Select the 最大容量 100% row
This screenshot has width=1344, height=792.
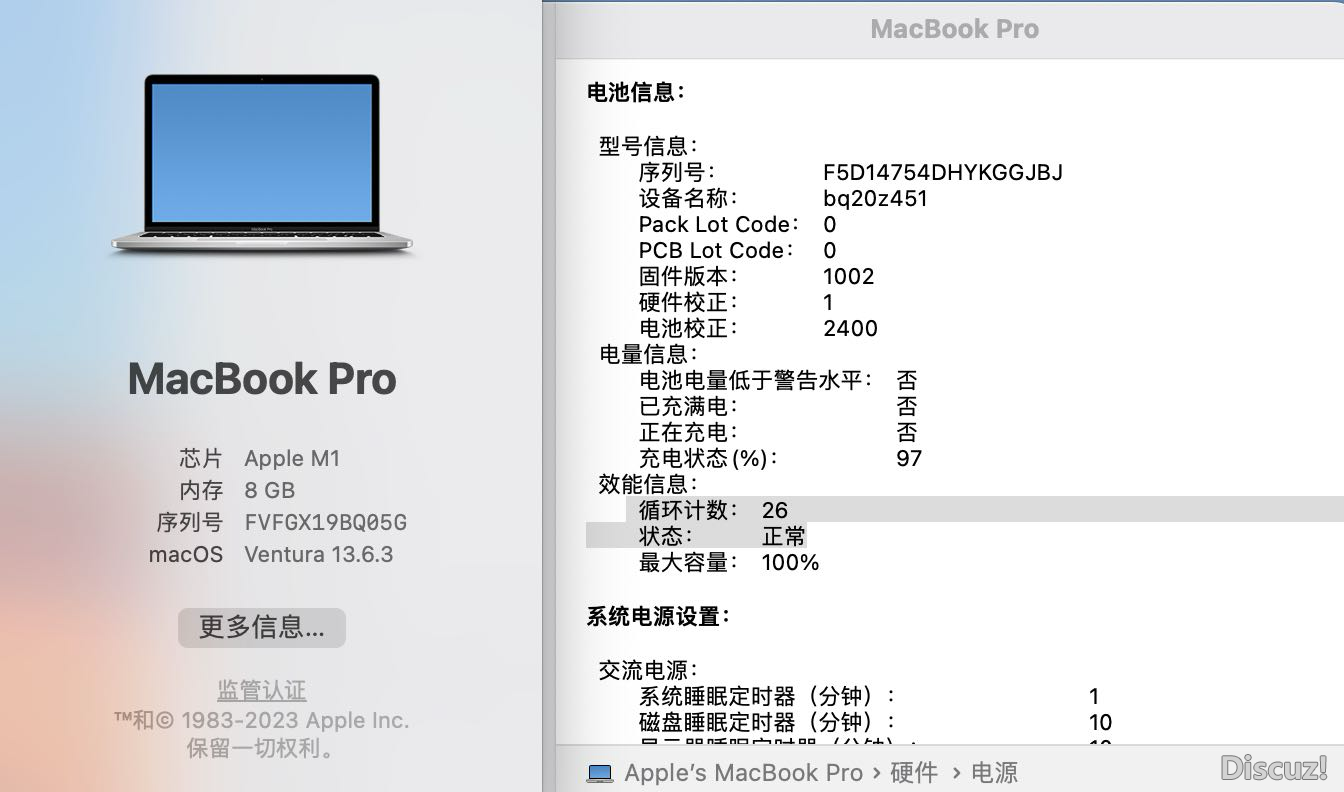[x=729, y=562]
